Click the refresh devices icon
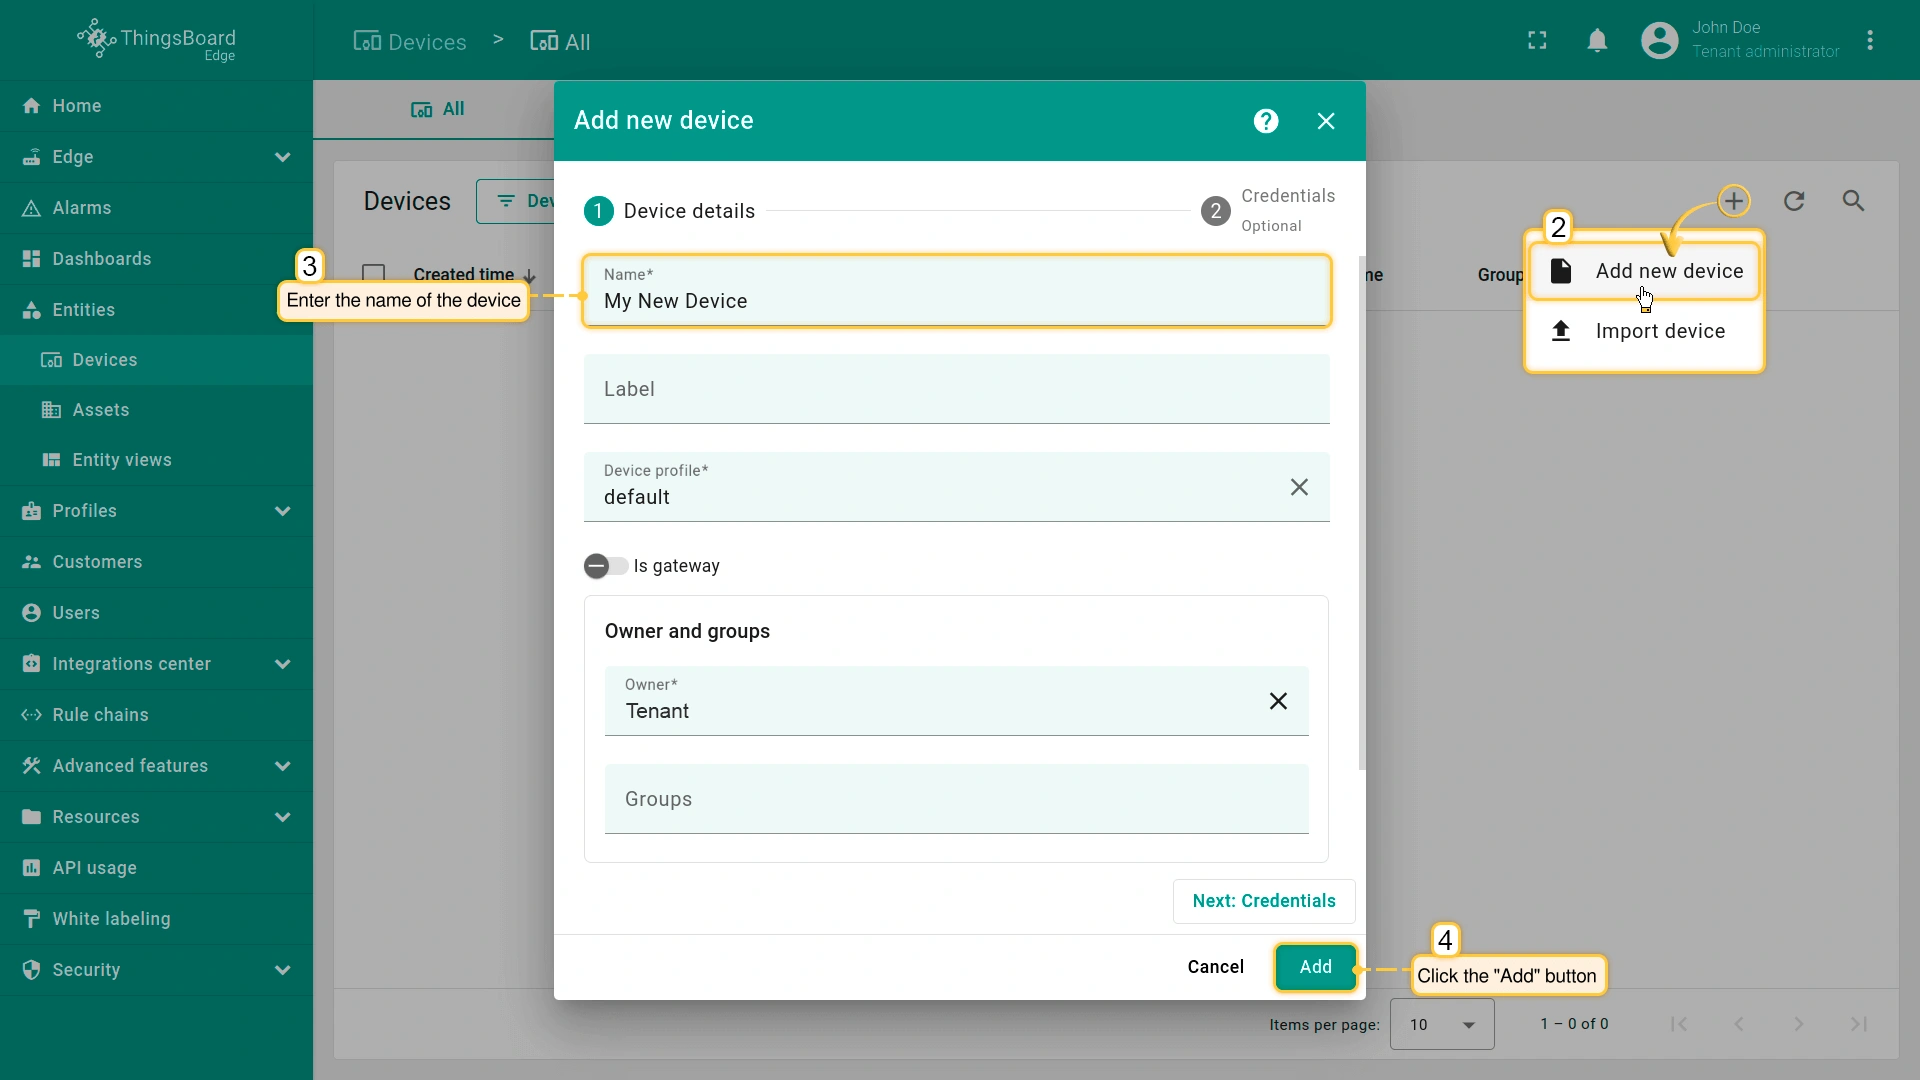The height and width of the screenshot is (1080, 1920). point(1794,201)
